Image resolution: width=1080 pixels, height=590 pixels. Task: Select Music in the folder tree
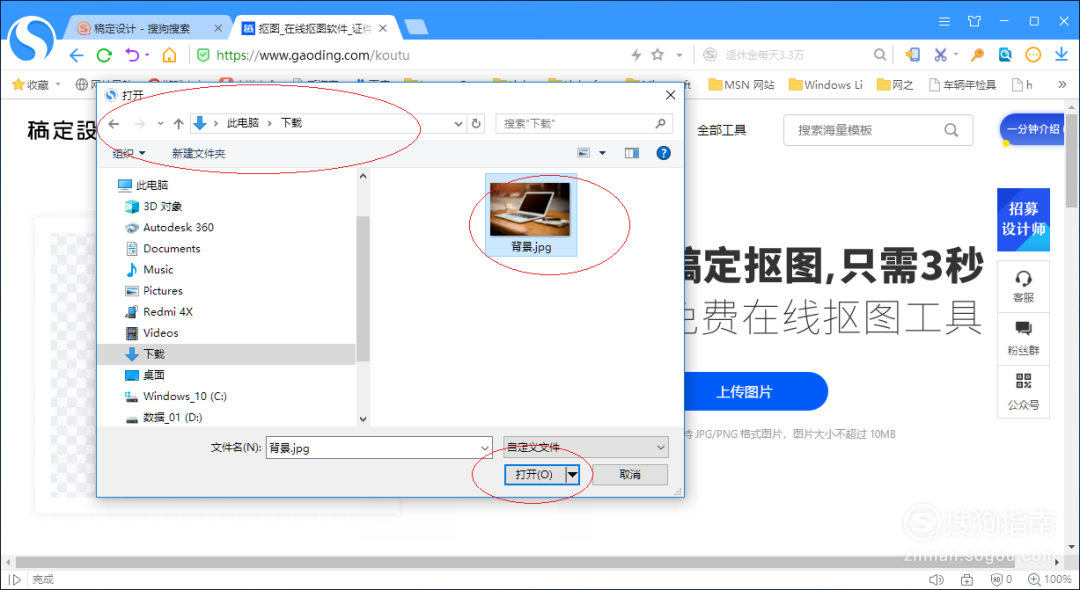point(149,270)
